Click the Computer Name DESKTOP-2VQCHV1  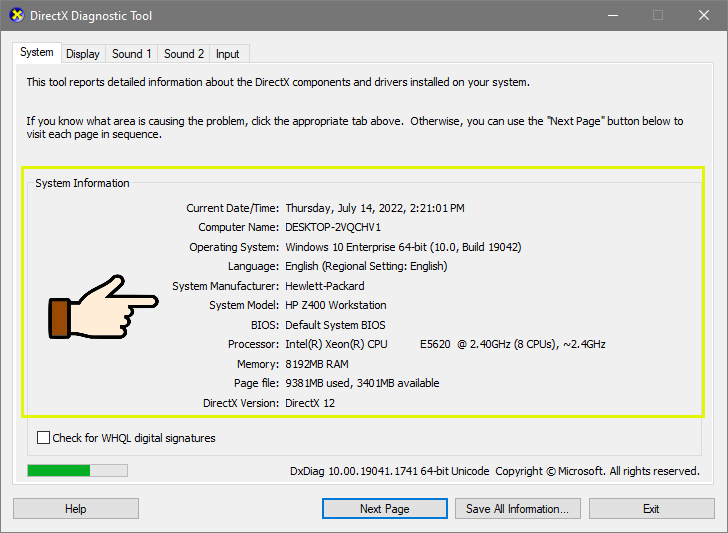[x=333, y=228]
